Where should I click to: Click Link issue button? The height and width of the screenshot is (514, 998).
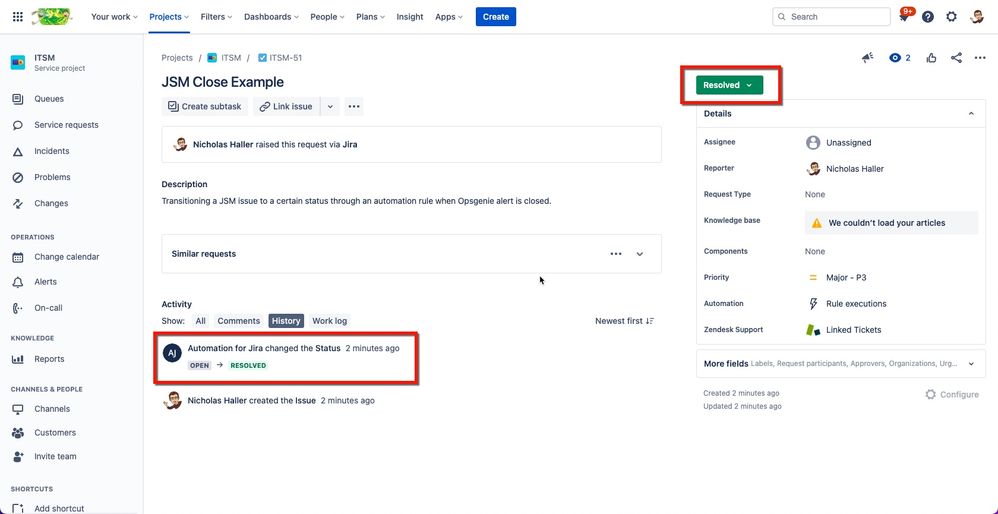[286, 107]
